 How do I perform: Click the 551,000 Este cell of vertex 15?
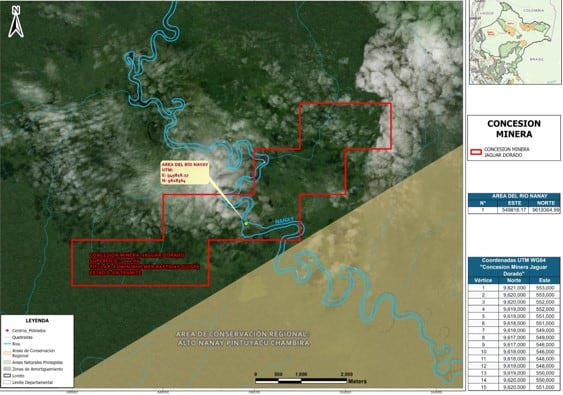click(546, 387)
